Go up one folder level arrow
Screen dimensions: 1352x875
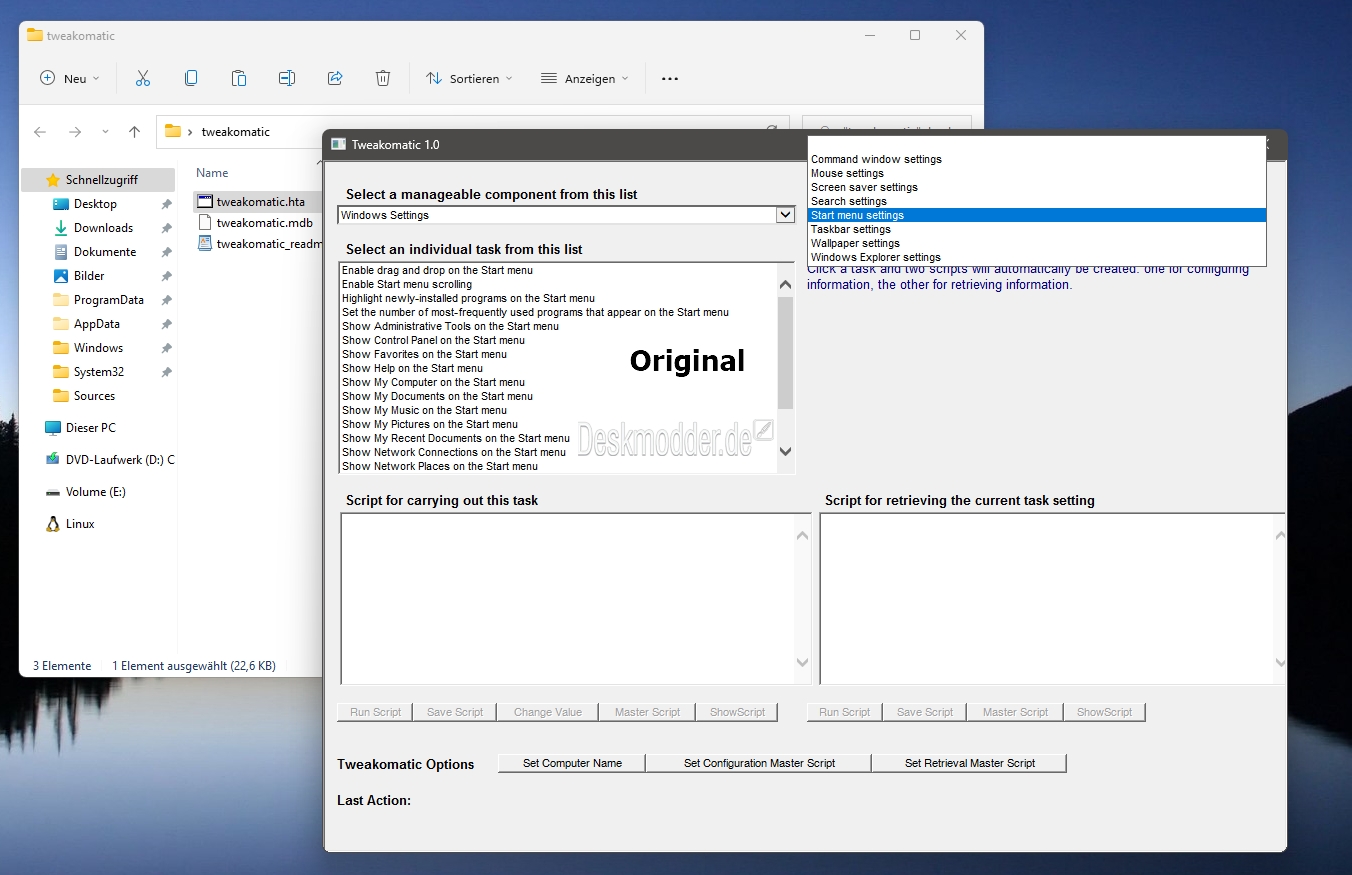pyautogui.click(x=134, y=131)
